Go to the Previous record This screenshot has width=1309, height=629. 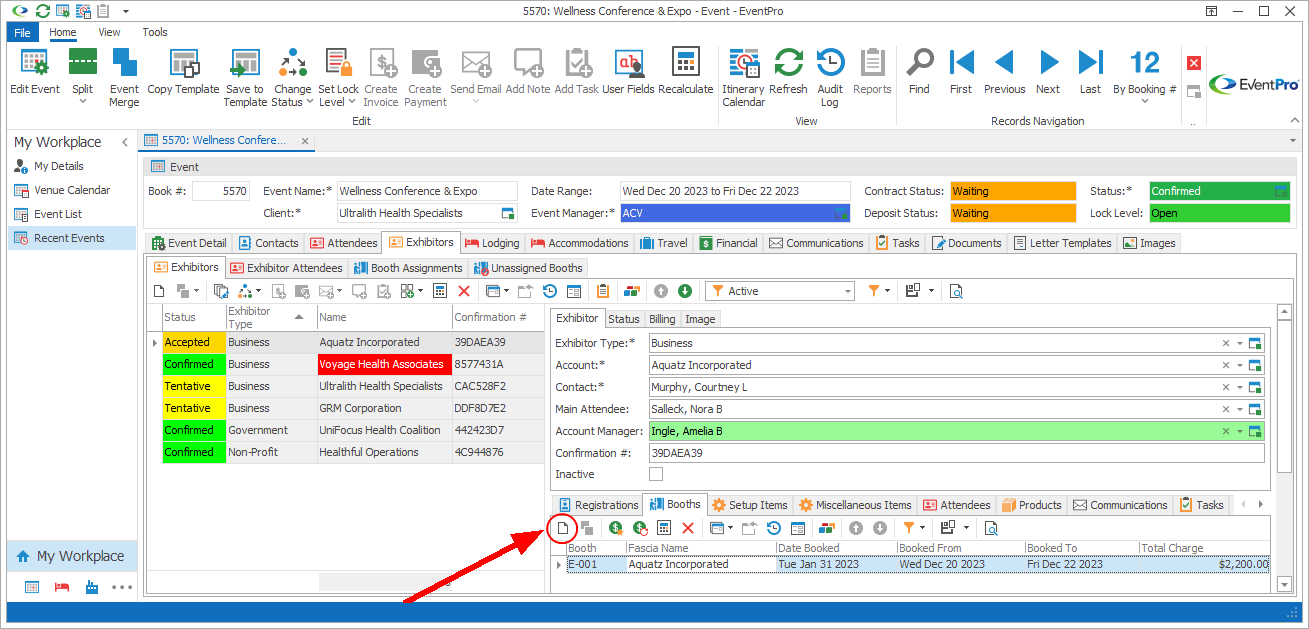point(1004,72)
